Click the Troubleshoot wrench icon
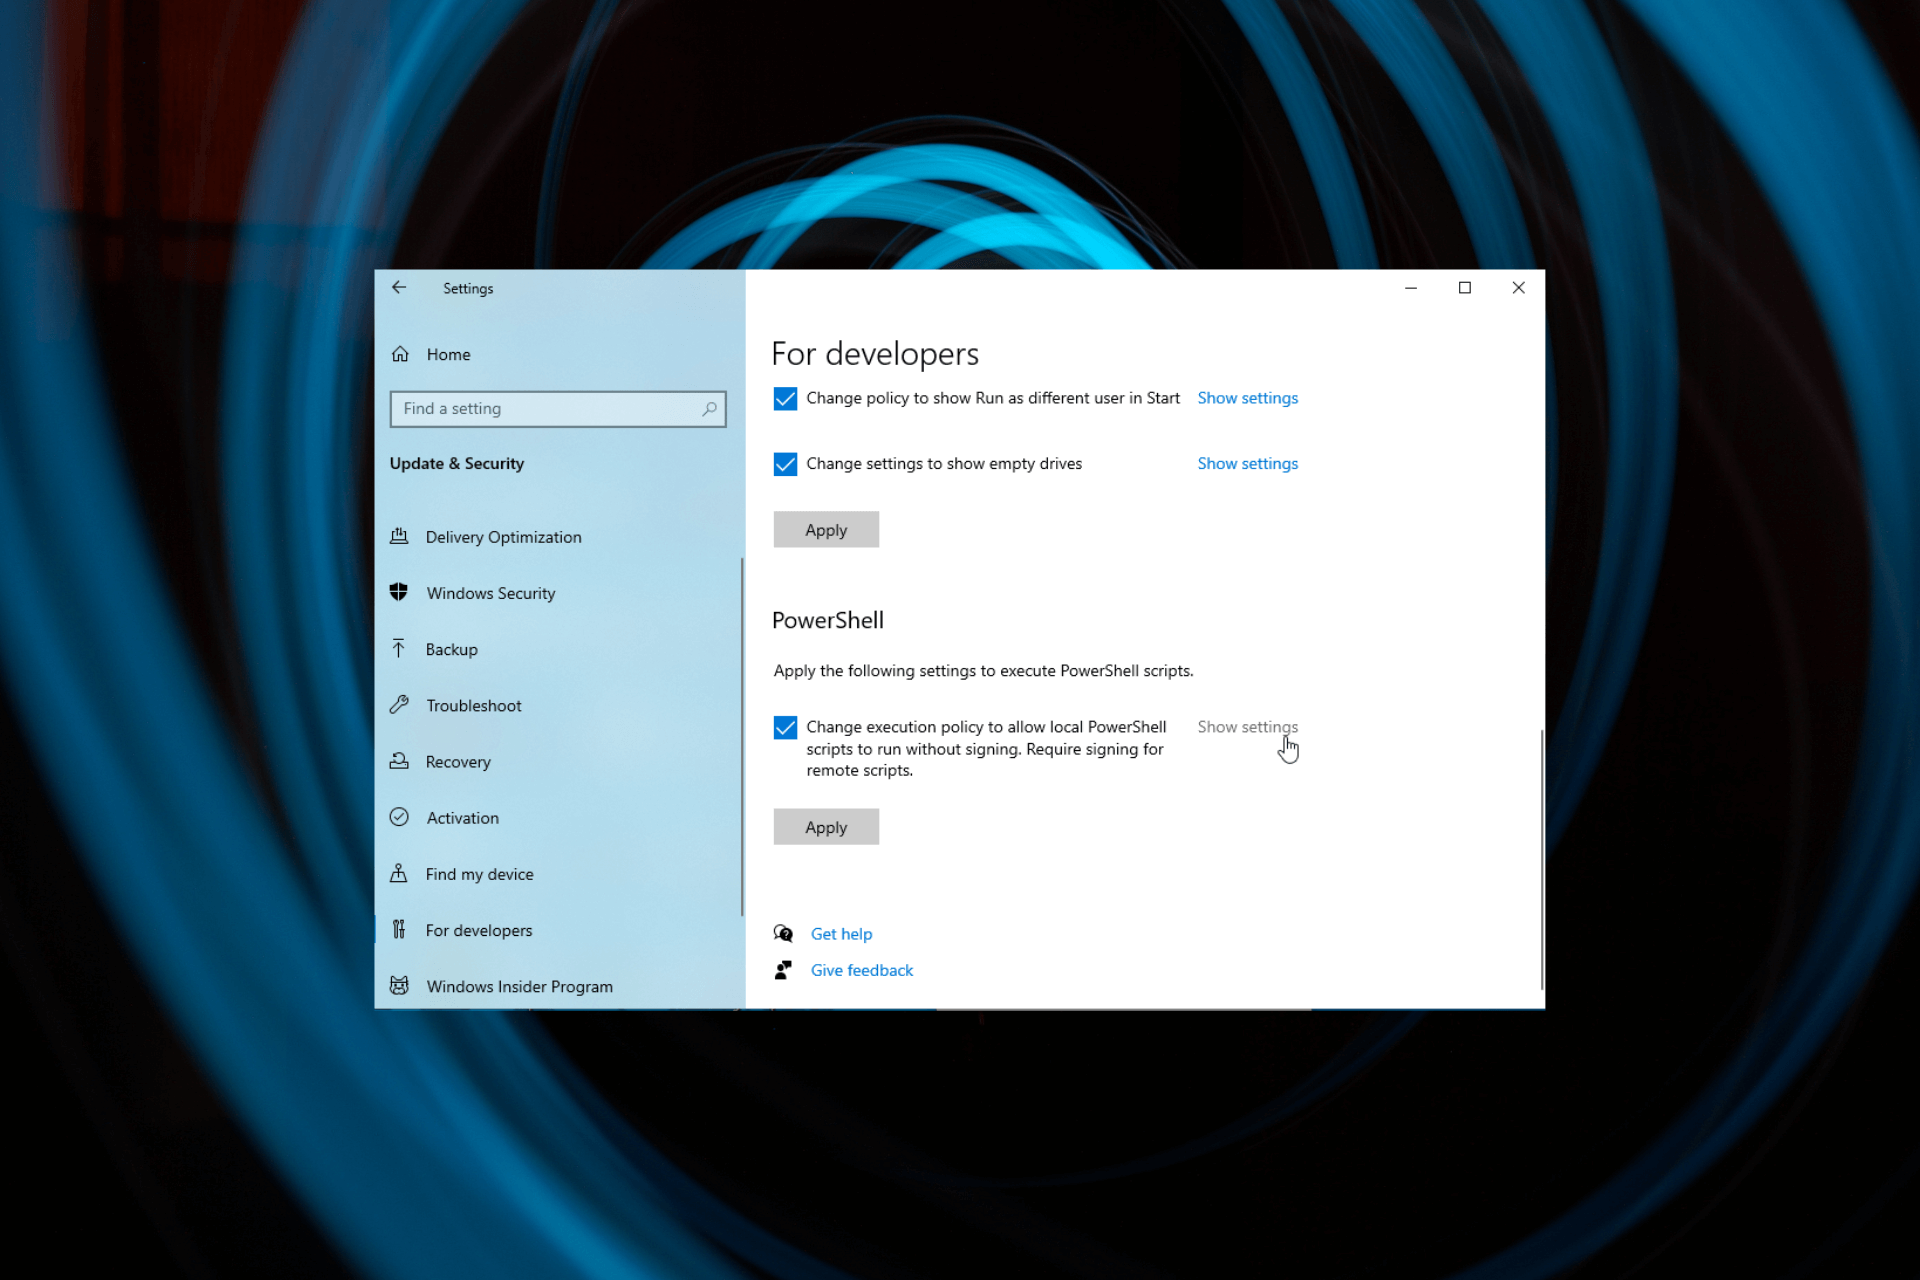Screen dimensions: 1920x1280 click(x=401, y=703)
